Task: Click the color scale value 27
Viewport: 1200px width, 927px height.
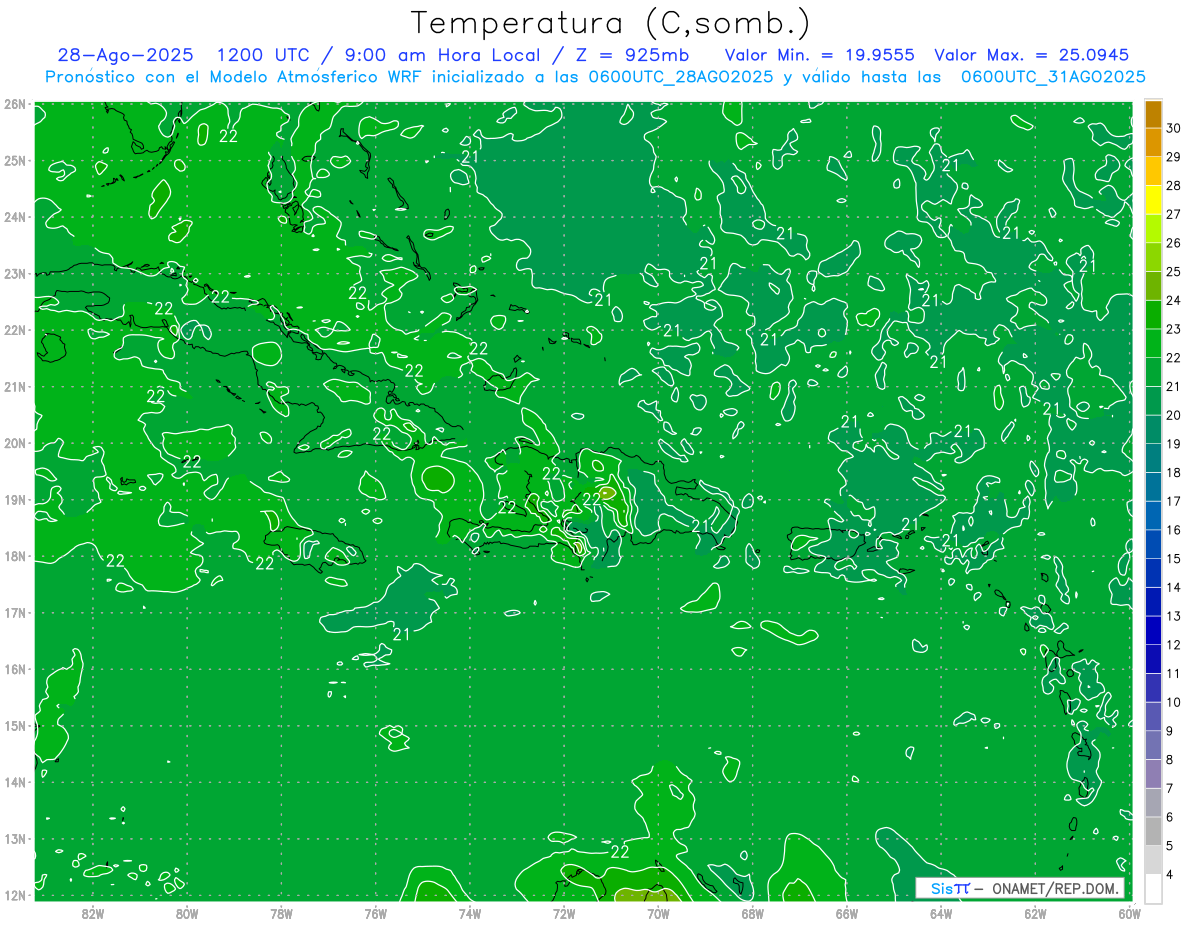Action: 1173,214
